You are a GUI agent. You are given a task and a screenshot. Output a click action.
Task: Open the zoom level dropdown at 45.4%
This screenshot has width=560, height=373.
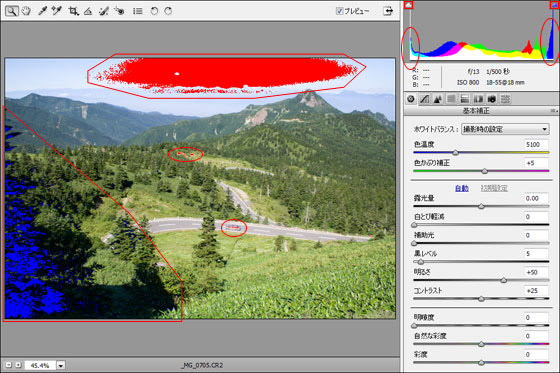click(x=61, y=365)
